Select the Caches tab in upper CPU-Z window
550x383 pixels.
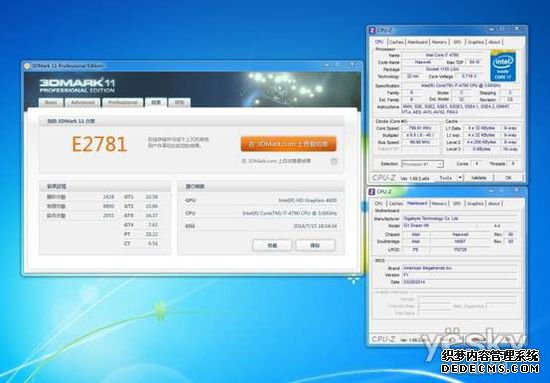[x=396, y=42]
